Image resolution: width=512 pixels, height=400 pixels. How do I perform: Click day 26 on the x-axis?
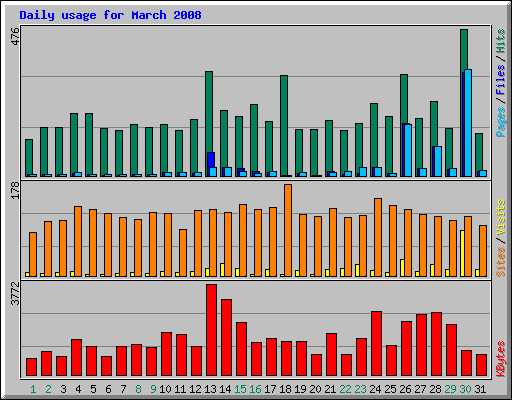[405, 389]
